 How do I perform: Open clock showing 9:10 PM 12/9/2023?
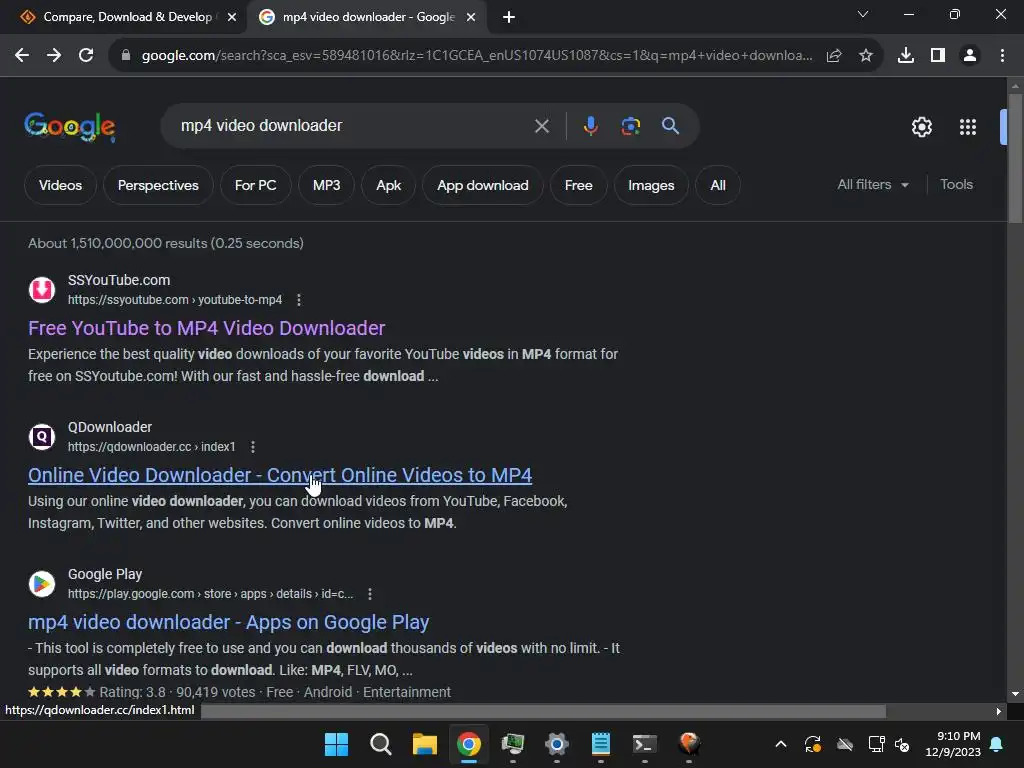(953, 744)
